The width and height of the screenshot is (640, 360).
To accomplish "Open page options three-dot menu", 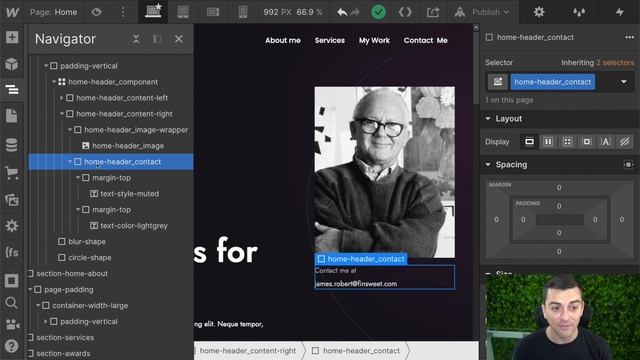I will tap(123, 12).
